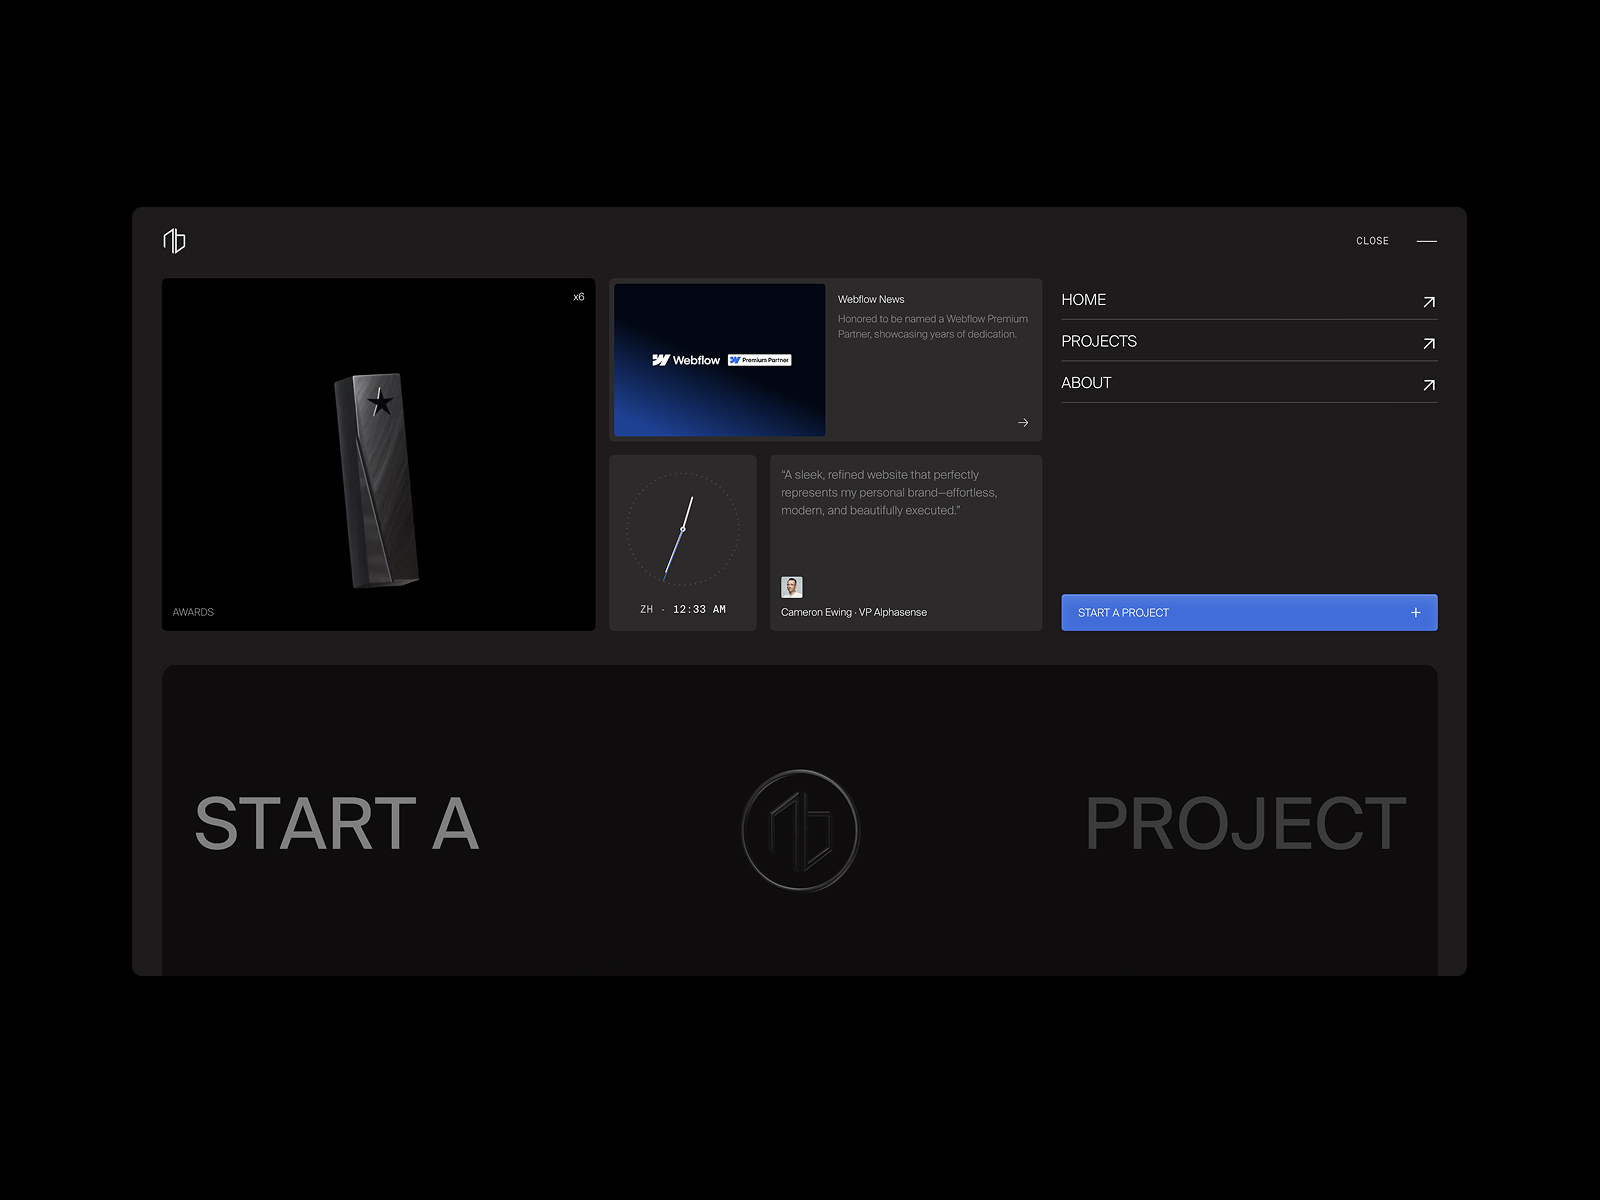Click the arrow icon next to PROJECTS

(x=1428, y=344)
